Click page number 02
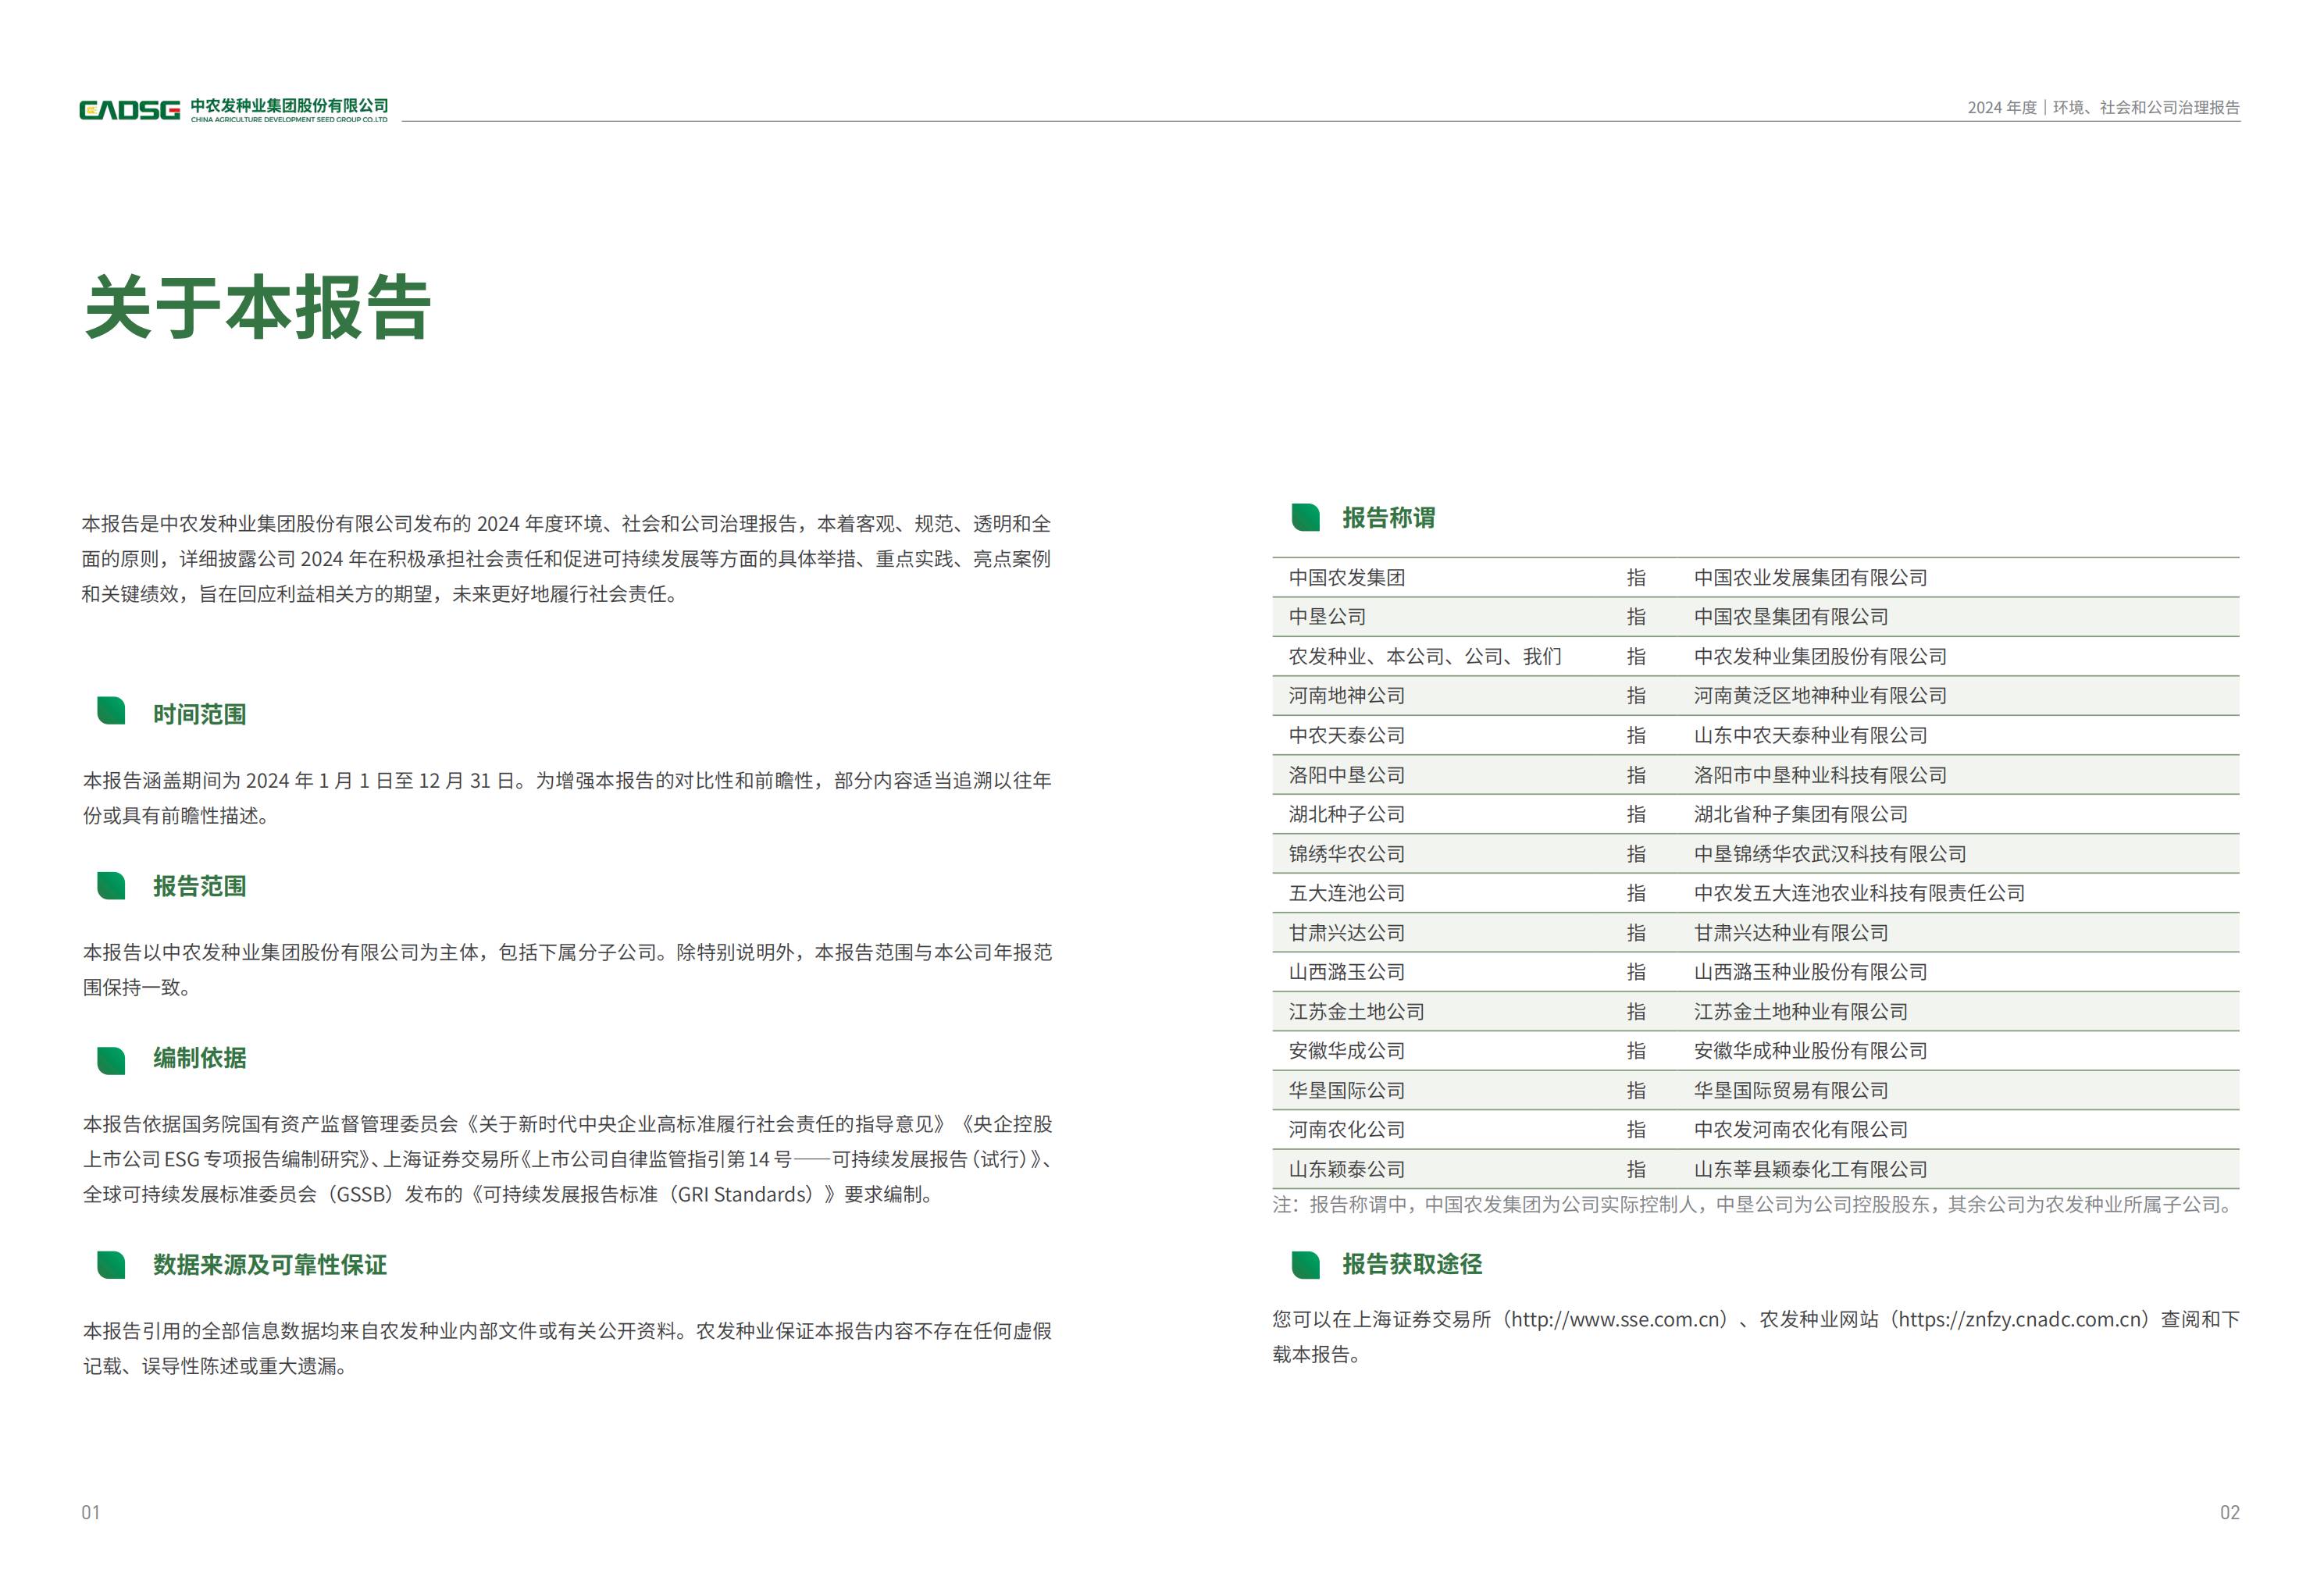 [x=2230, y=1512]
